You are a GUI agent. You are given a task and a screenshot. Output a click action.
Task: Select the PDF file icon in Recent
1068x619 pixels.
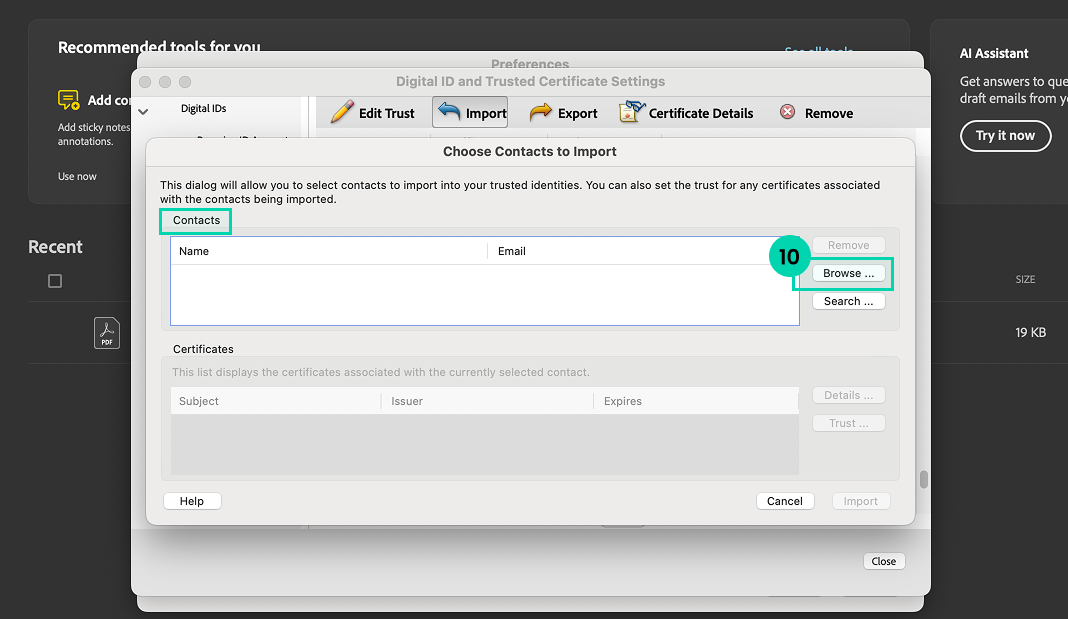(107, 332)
